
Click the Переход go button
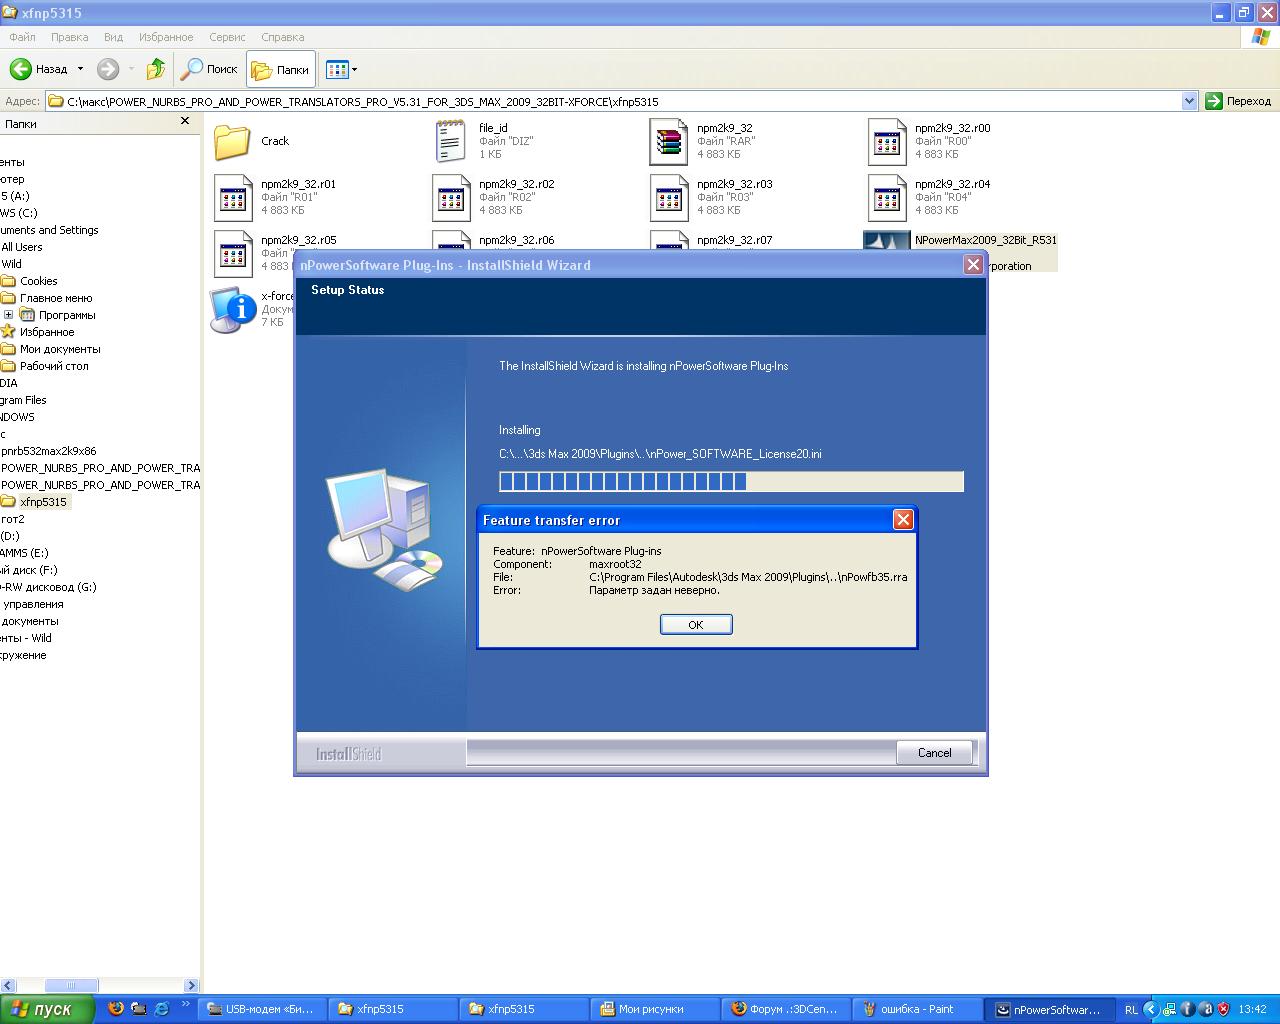tap(1239, 101)
